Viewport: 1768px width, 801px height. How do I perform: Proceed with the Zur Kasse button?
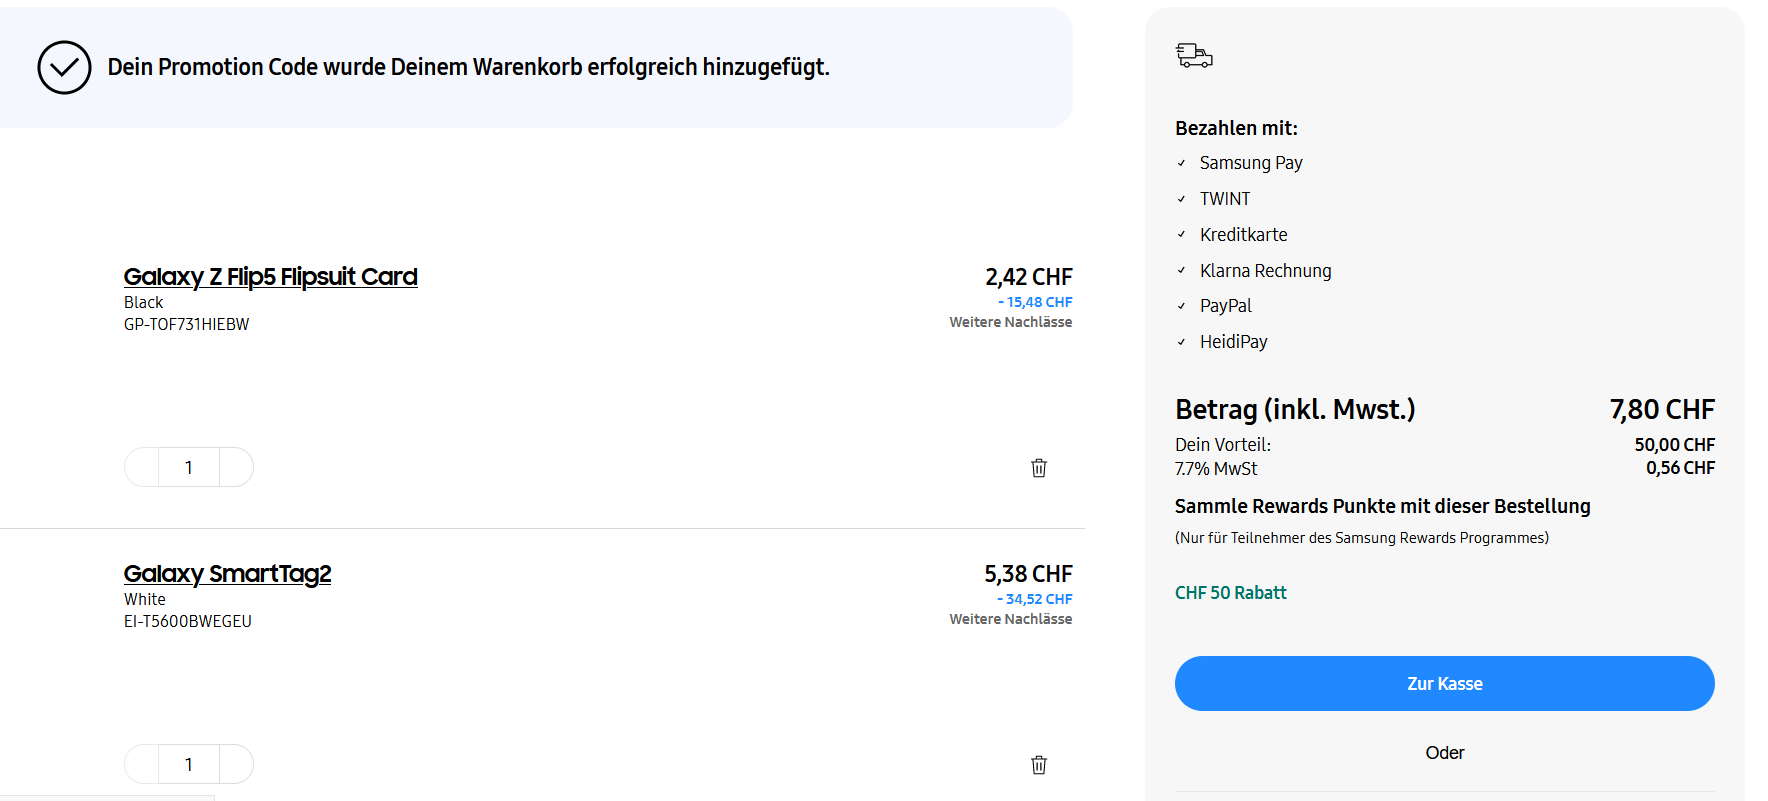1444,684
